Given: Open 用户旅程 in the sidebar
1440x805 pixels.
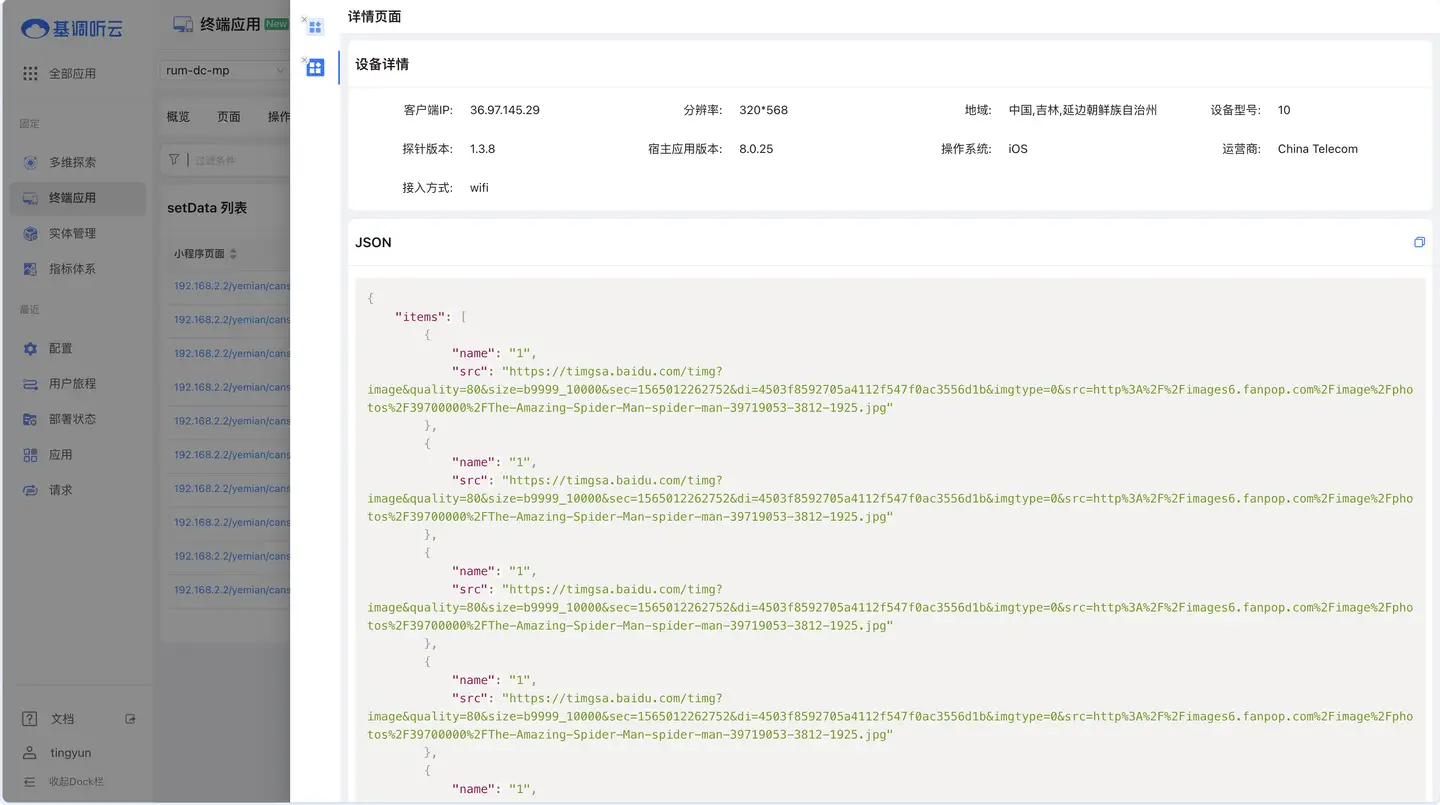Looking at the screenshot, I should 72,384.
